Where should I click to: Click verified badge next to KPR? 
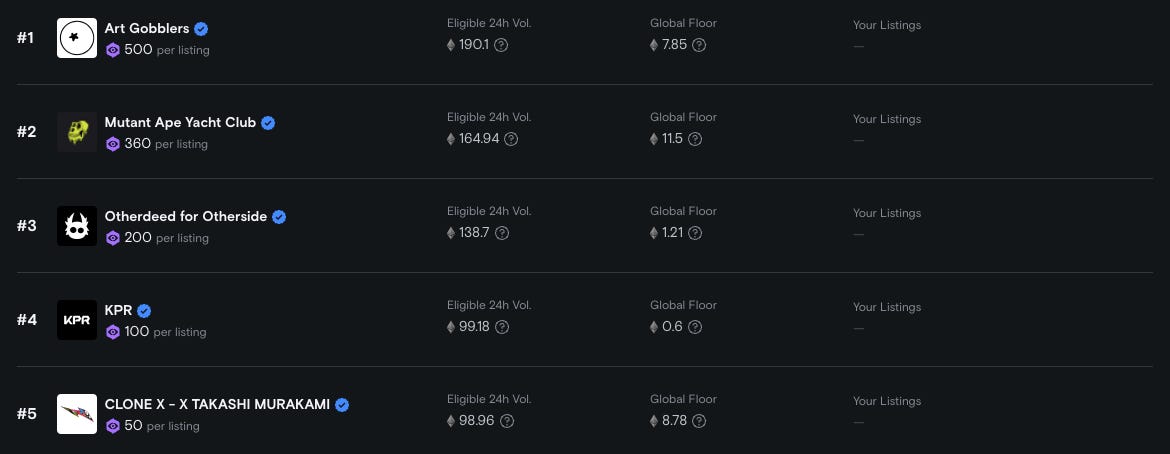coord(144,311)
